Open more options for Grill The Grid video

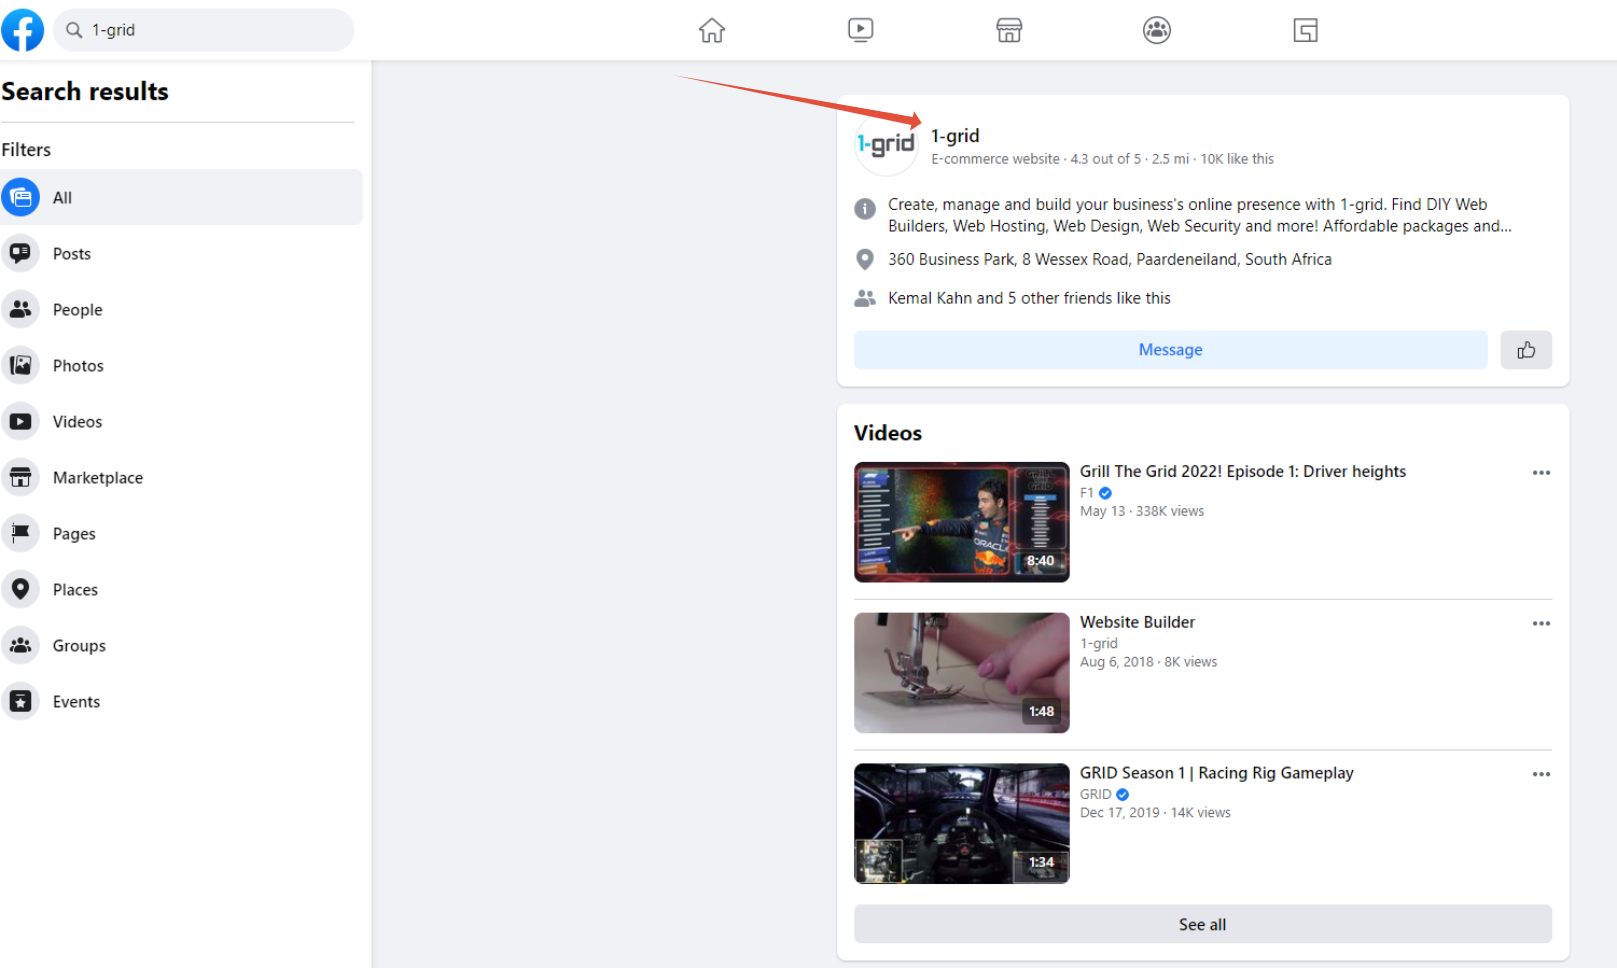tap(1541, 473)
